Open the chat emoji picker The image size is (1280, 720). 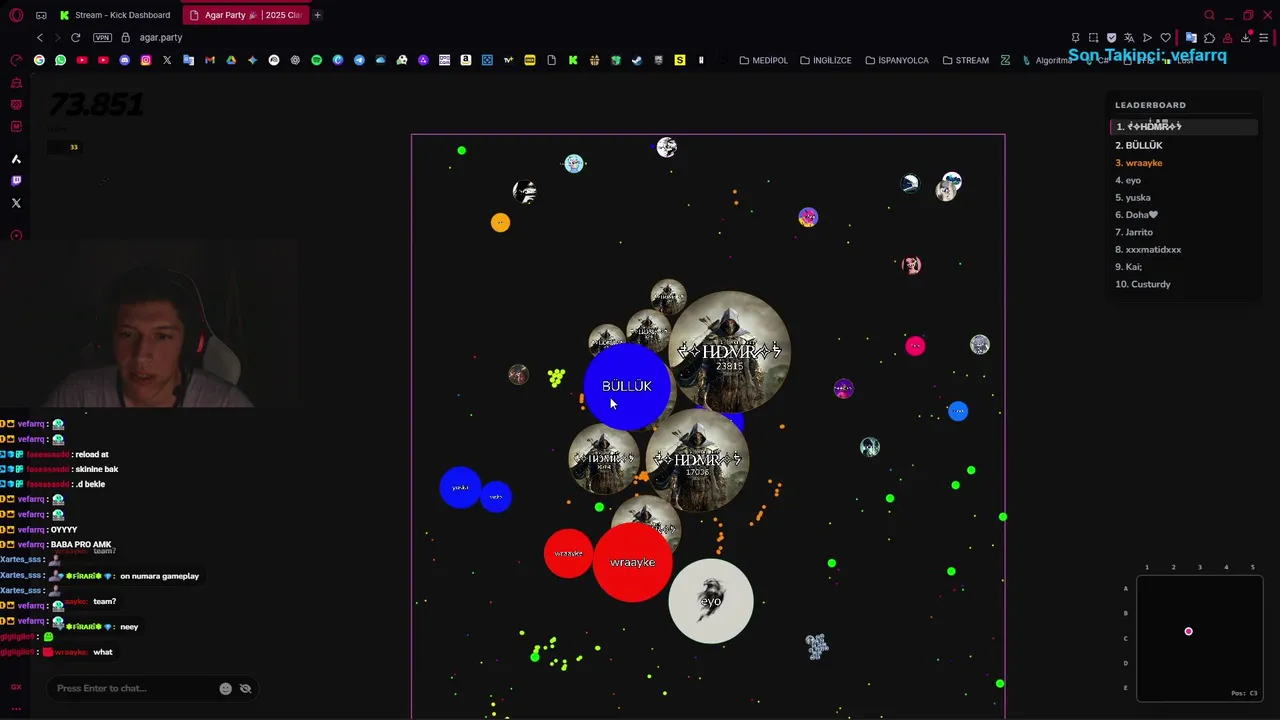(226, 688)
